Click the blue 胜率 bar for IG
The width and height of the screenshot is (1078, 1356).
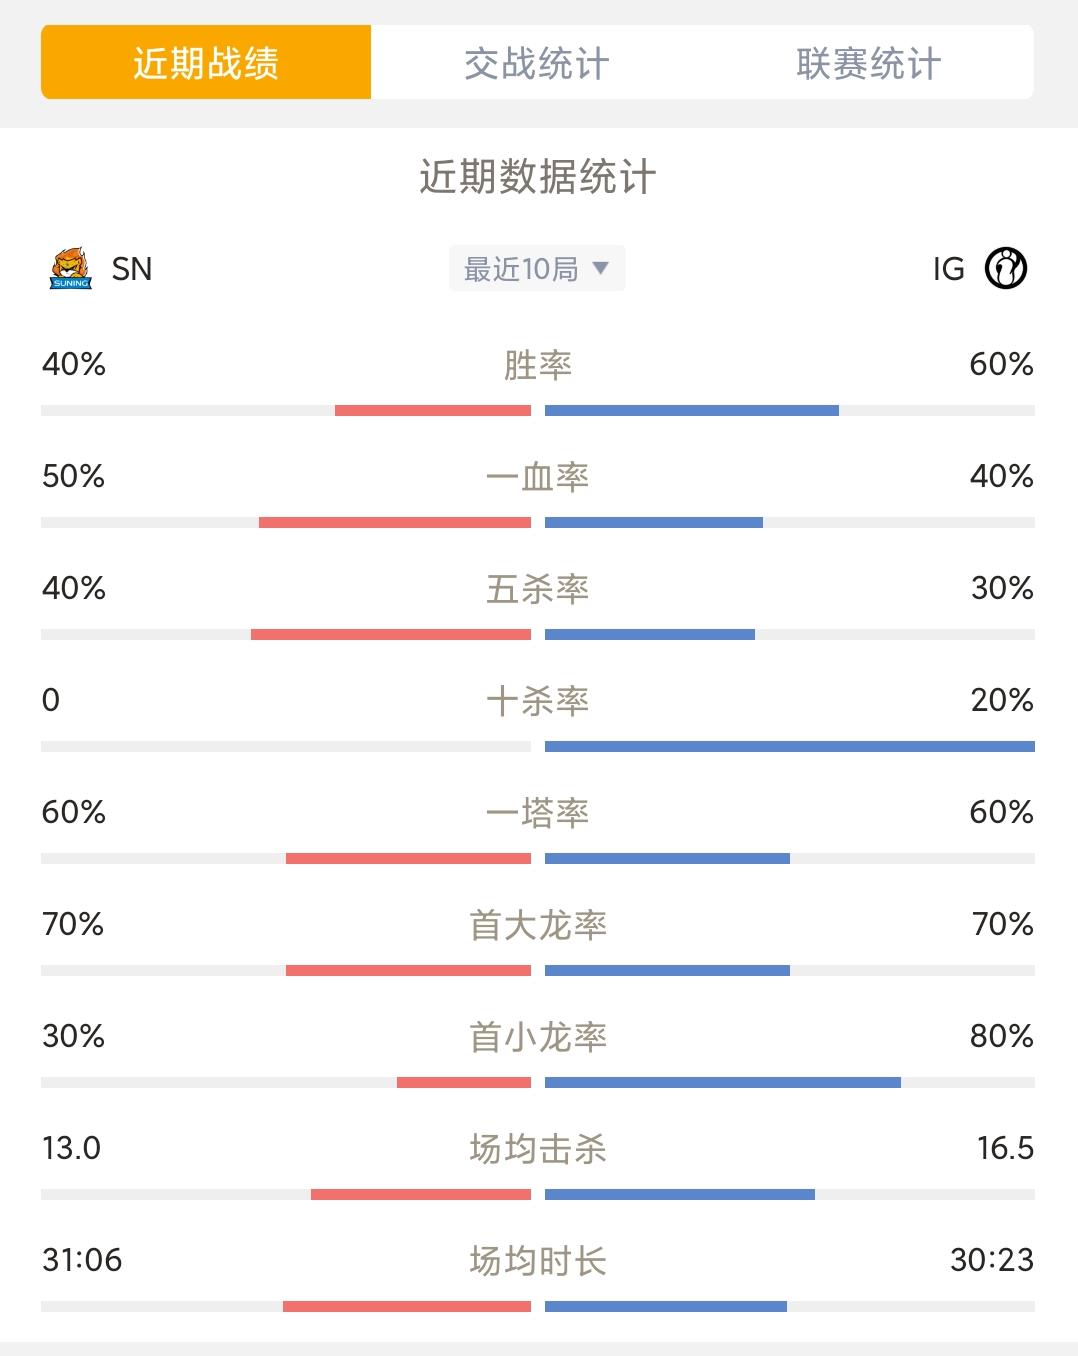click(x=692, y=410)
